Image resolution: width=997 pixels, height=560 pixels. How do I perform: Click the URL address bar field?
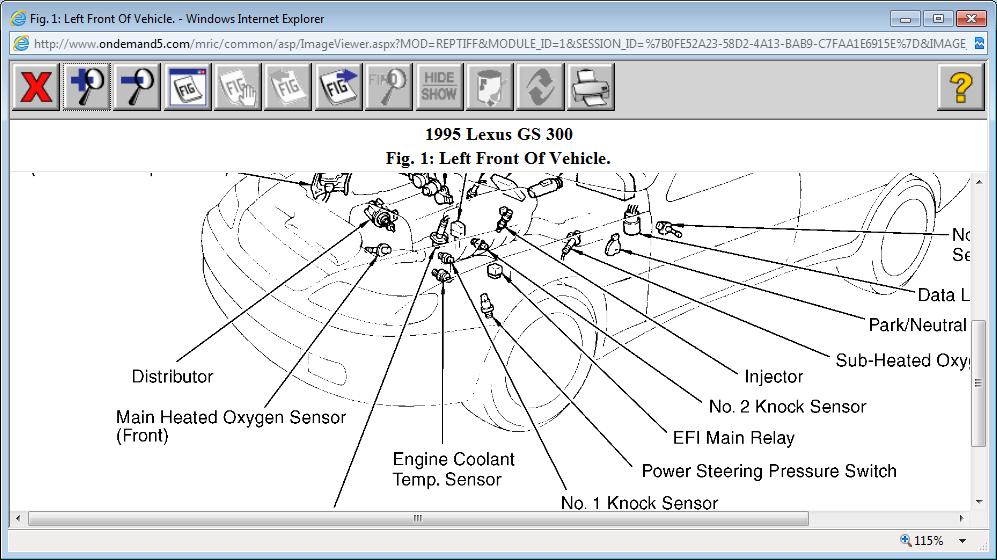point(499,44)
